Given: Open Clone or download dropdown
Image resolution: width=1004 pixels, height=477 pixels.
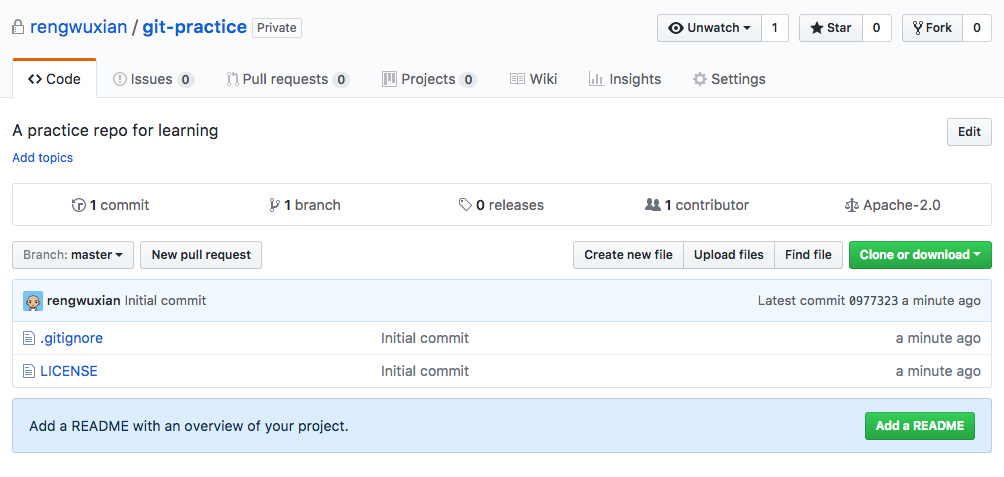Looking at the screenshot, I should pos(920,255).
